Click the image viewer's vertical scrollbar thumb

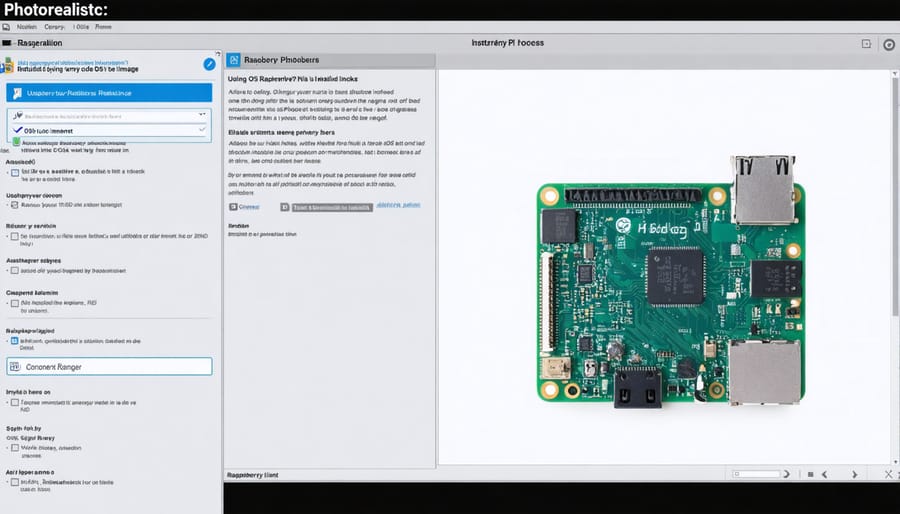(x=895, y=195)
